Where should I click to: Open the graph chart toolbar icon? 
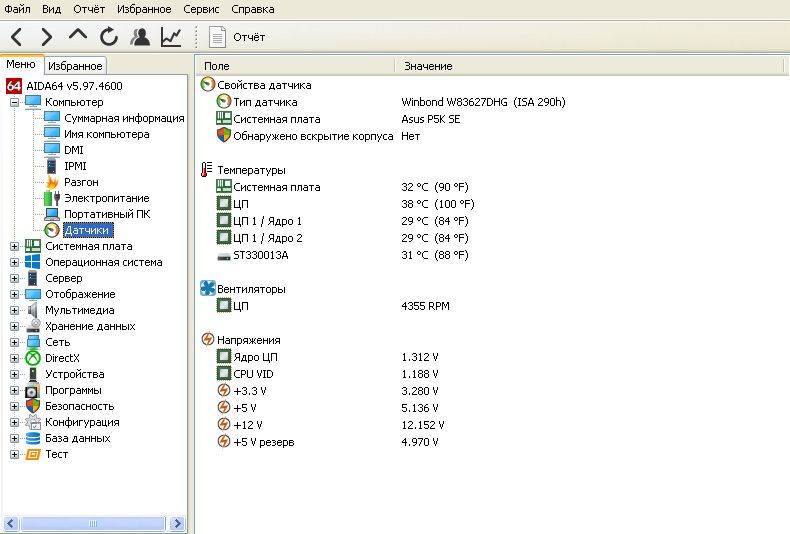pyautogui.click(x=171, y=37)
